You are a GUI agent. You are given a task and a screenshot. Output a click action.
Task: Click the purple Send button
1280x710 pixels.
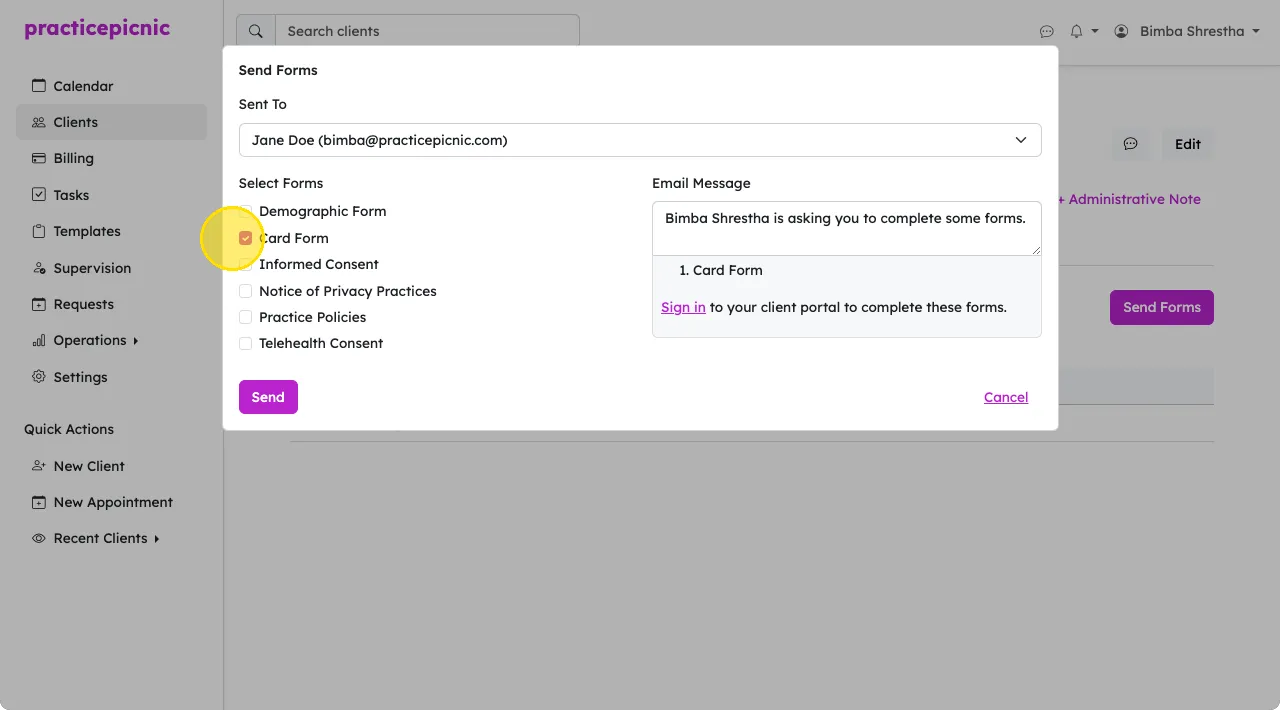pos(268,397)
